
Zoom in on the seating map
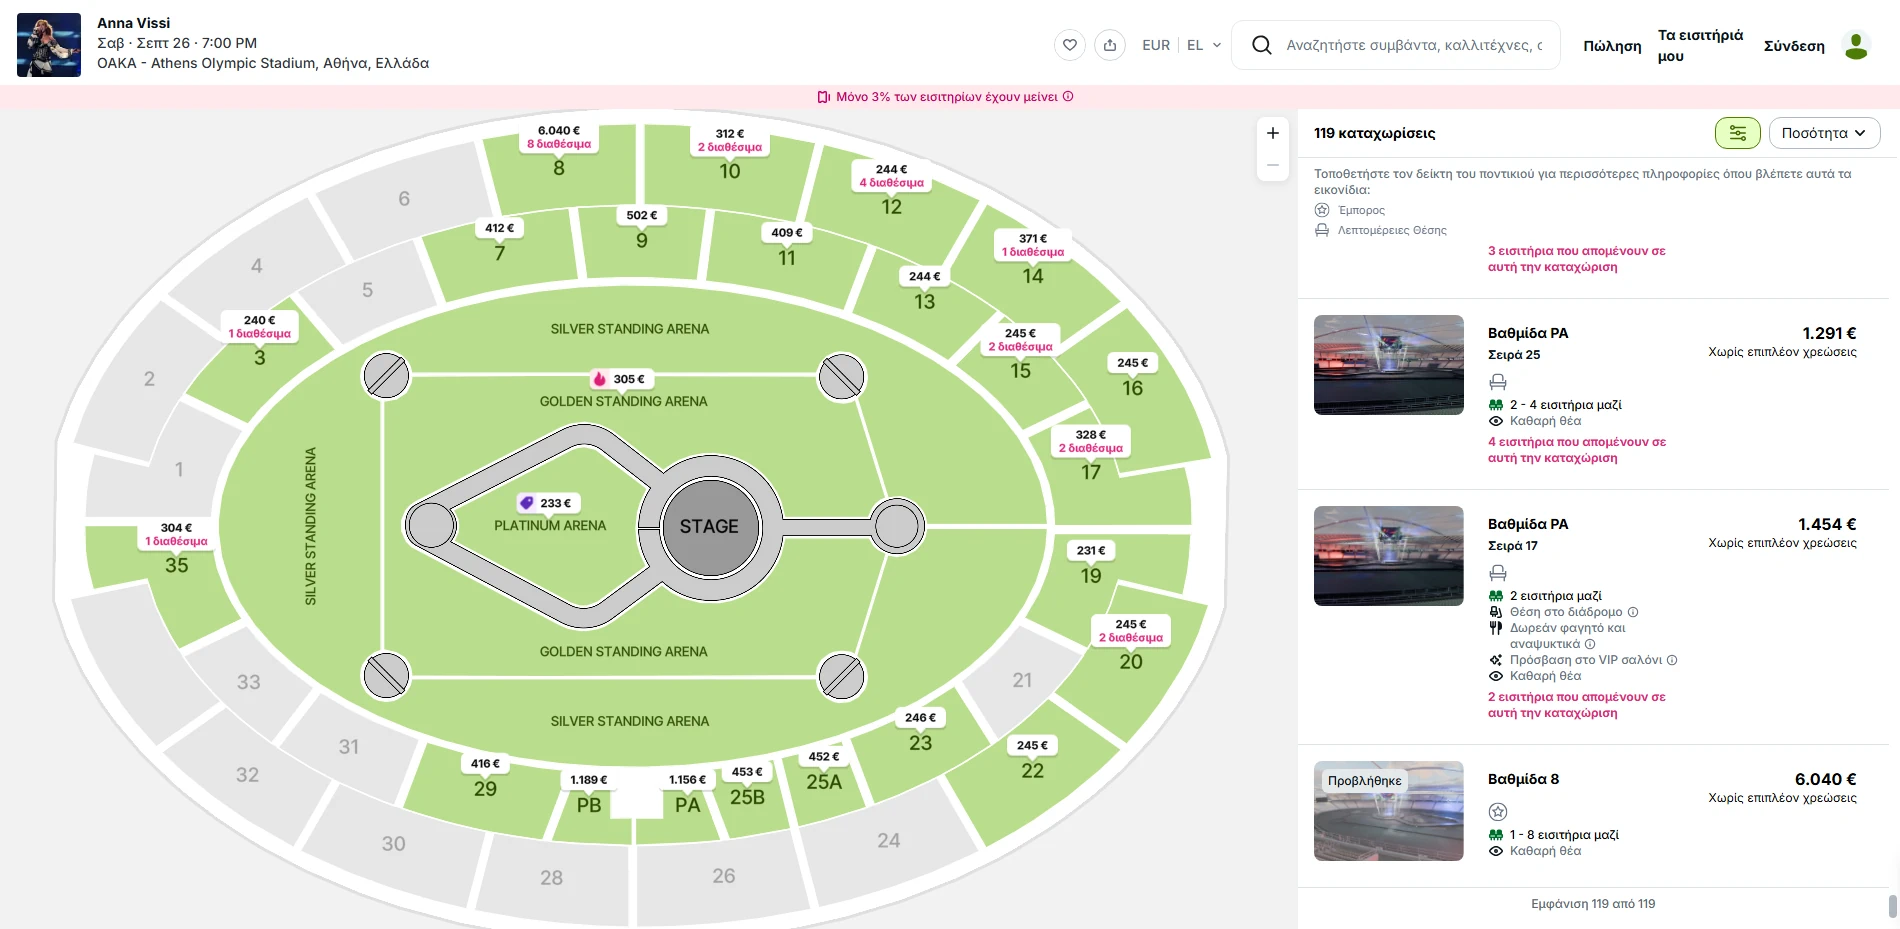tap(1272, 133)
